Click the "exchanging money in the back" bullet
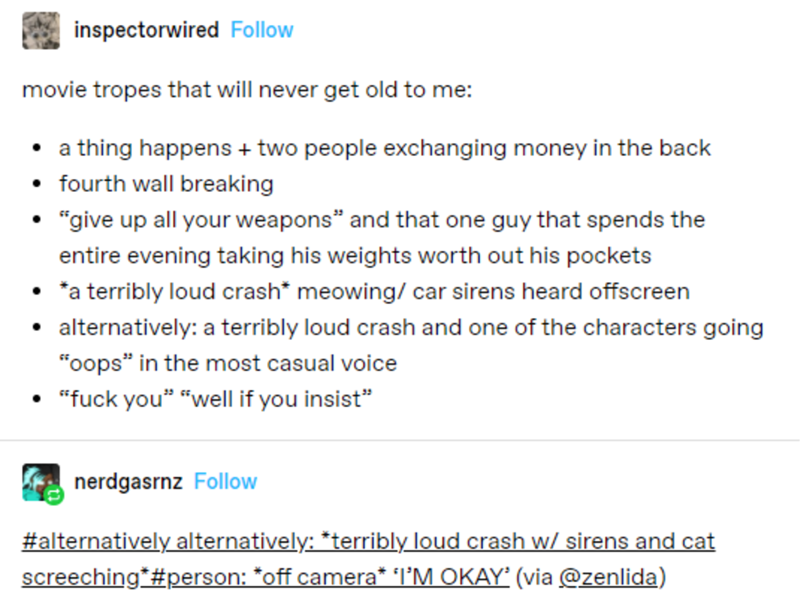 click(385, 148)
